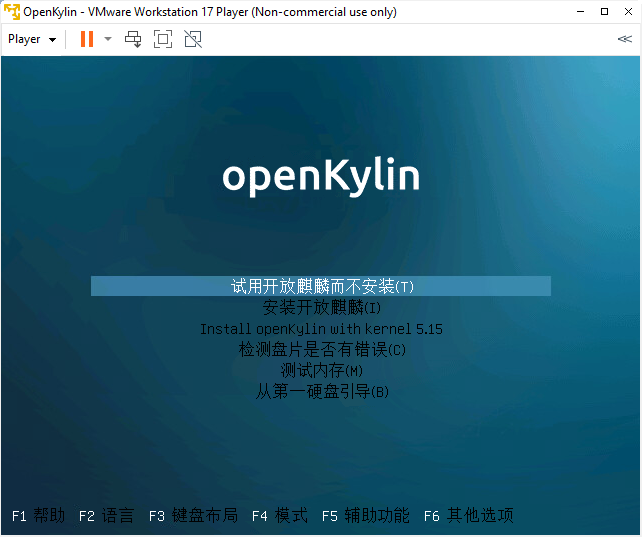The width and height of the screenshot is (642, 537).
Task: Click the VMware app icon in title bar
Action: (x=12, y=12)
